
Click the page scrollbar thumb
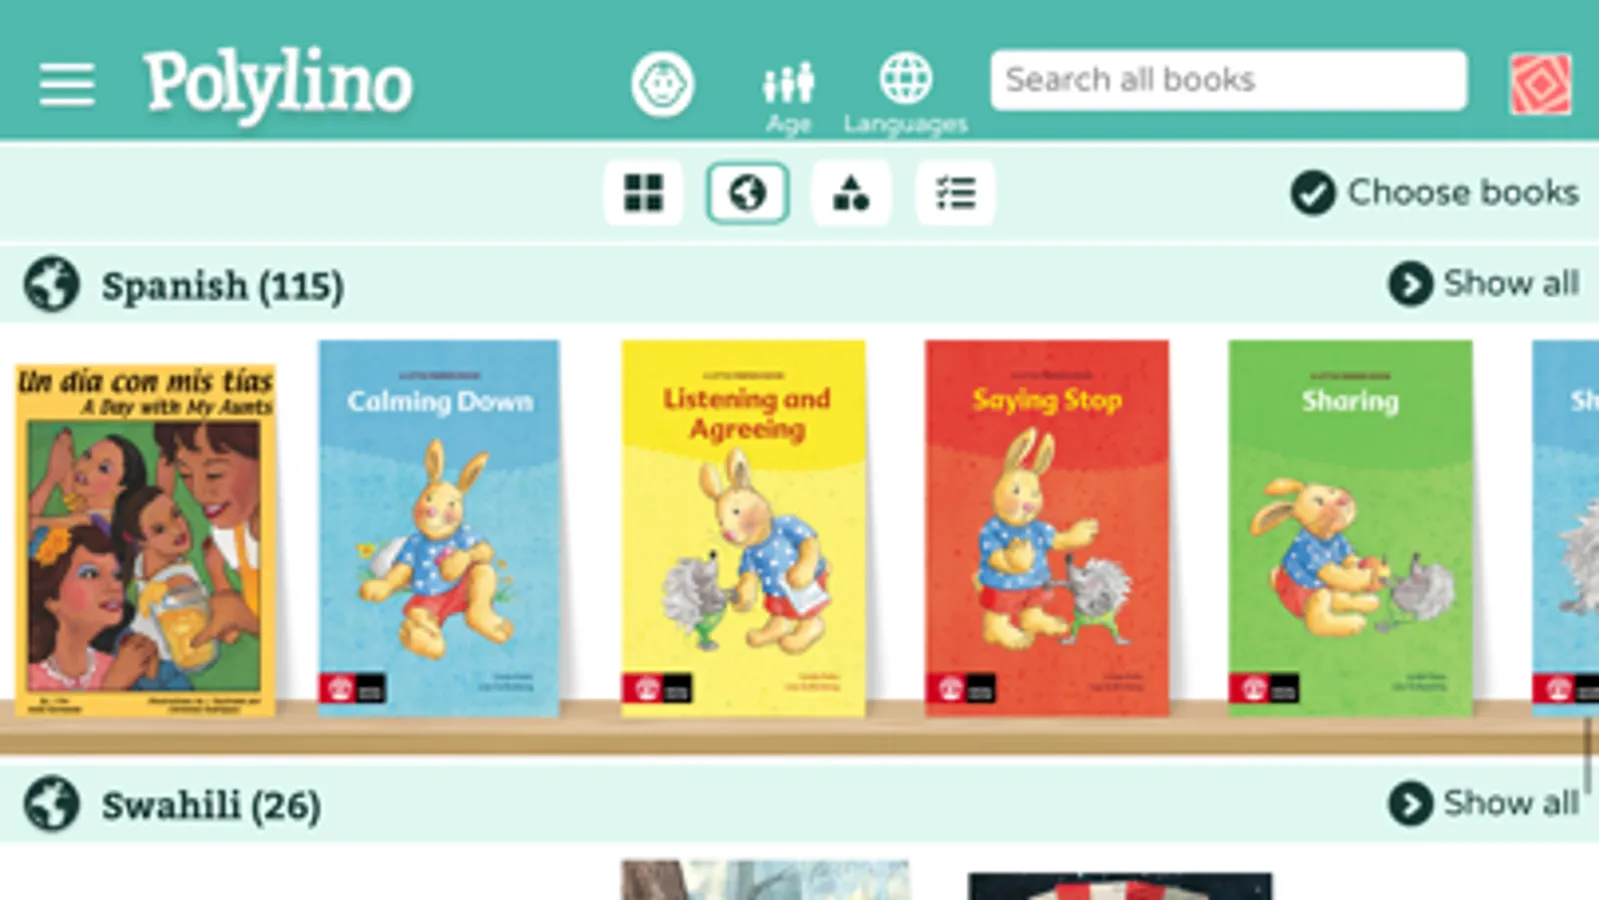coord(1587,754)
